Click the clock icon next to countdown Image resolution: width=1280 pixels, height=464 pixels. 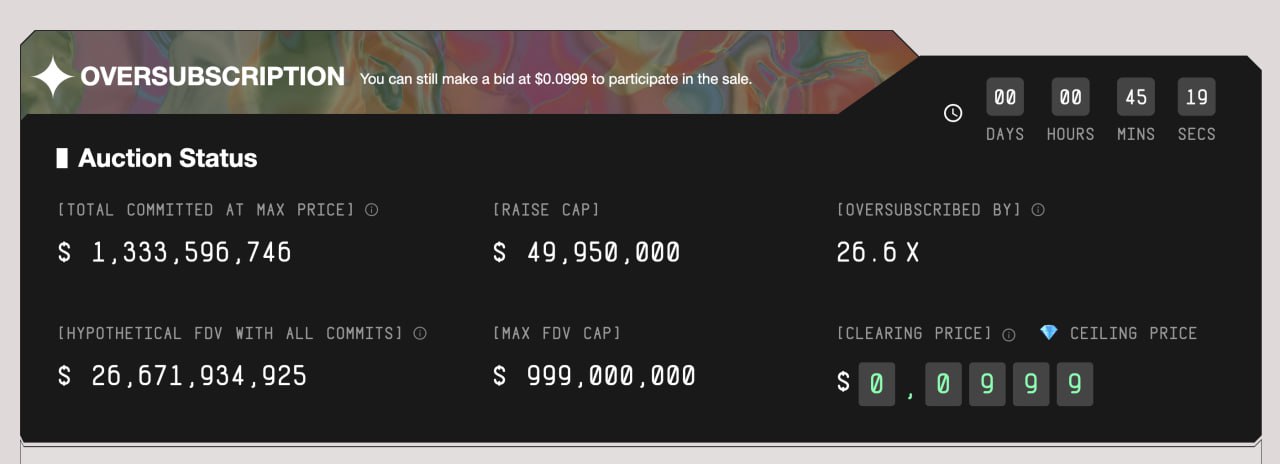(x=953, y=113)
